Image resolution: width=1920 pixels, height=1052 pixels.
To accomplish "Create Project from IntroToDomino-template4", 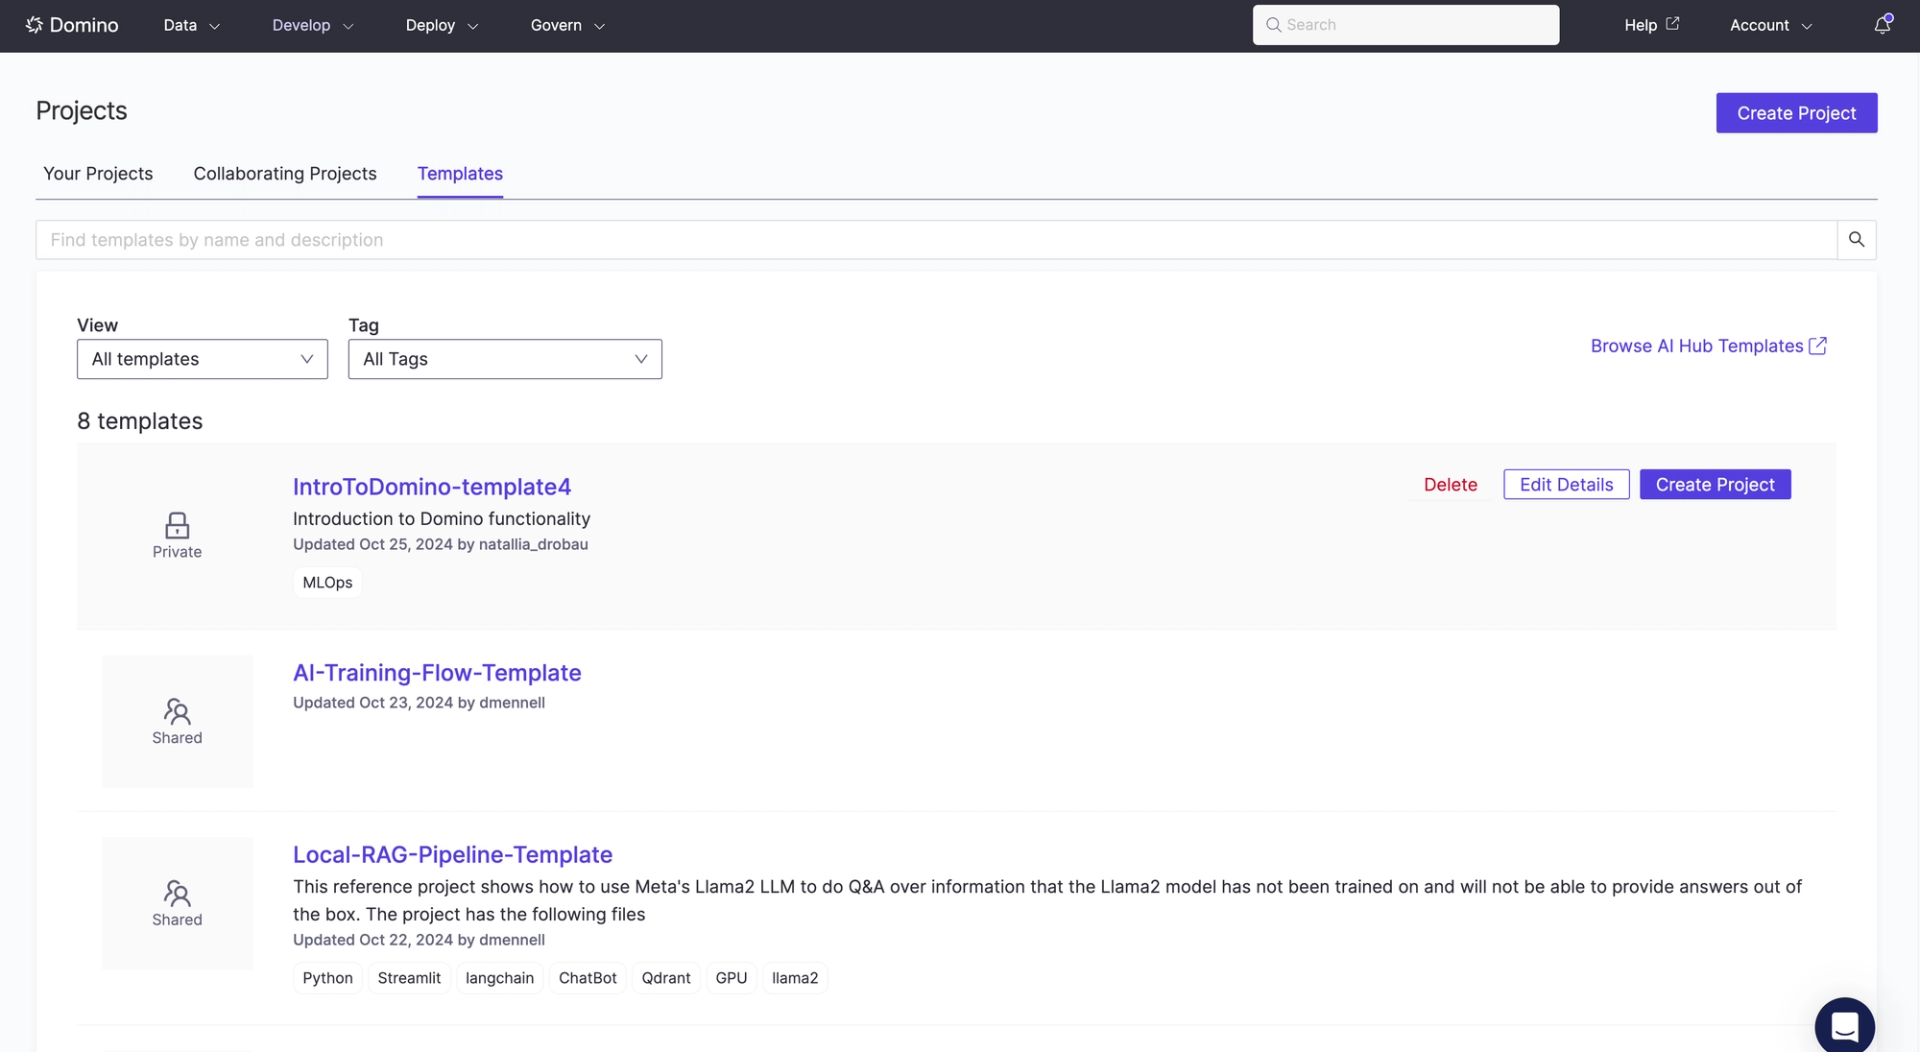I will coord(1715,484).
